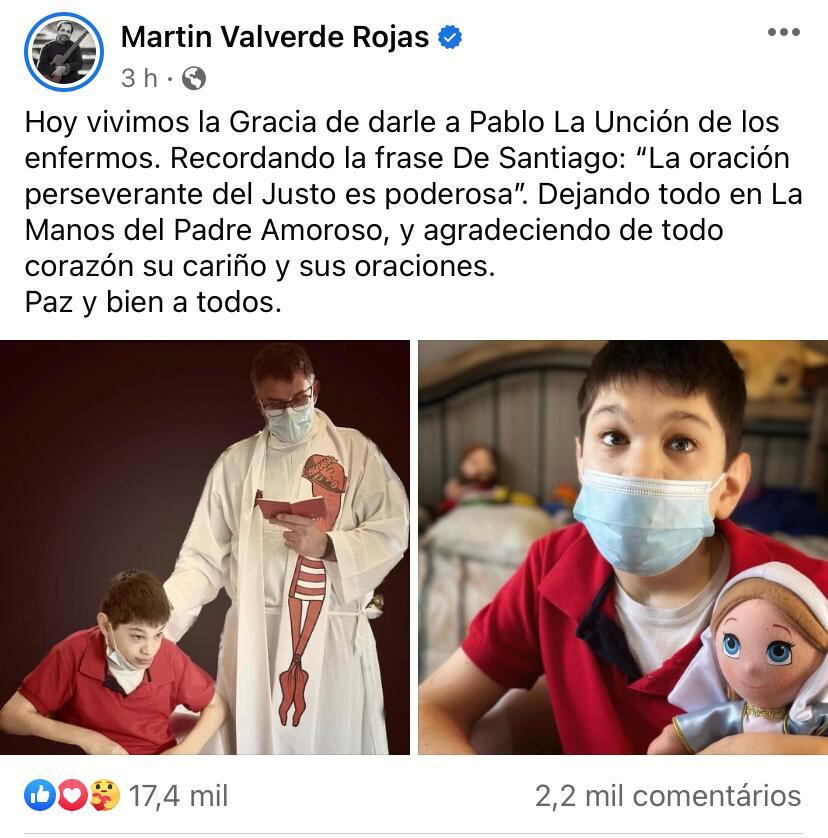Open Martin Valverde Rojas profile picture
Image resolution: width=828 pixels, height=838 pixels.
tap(64, 52)
